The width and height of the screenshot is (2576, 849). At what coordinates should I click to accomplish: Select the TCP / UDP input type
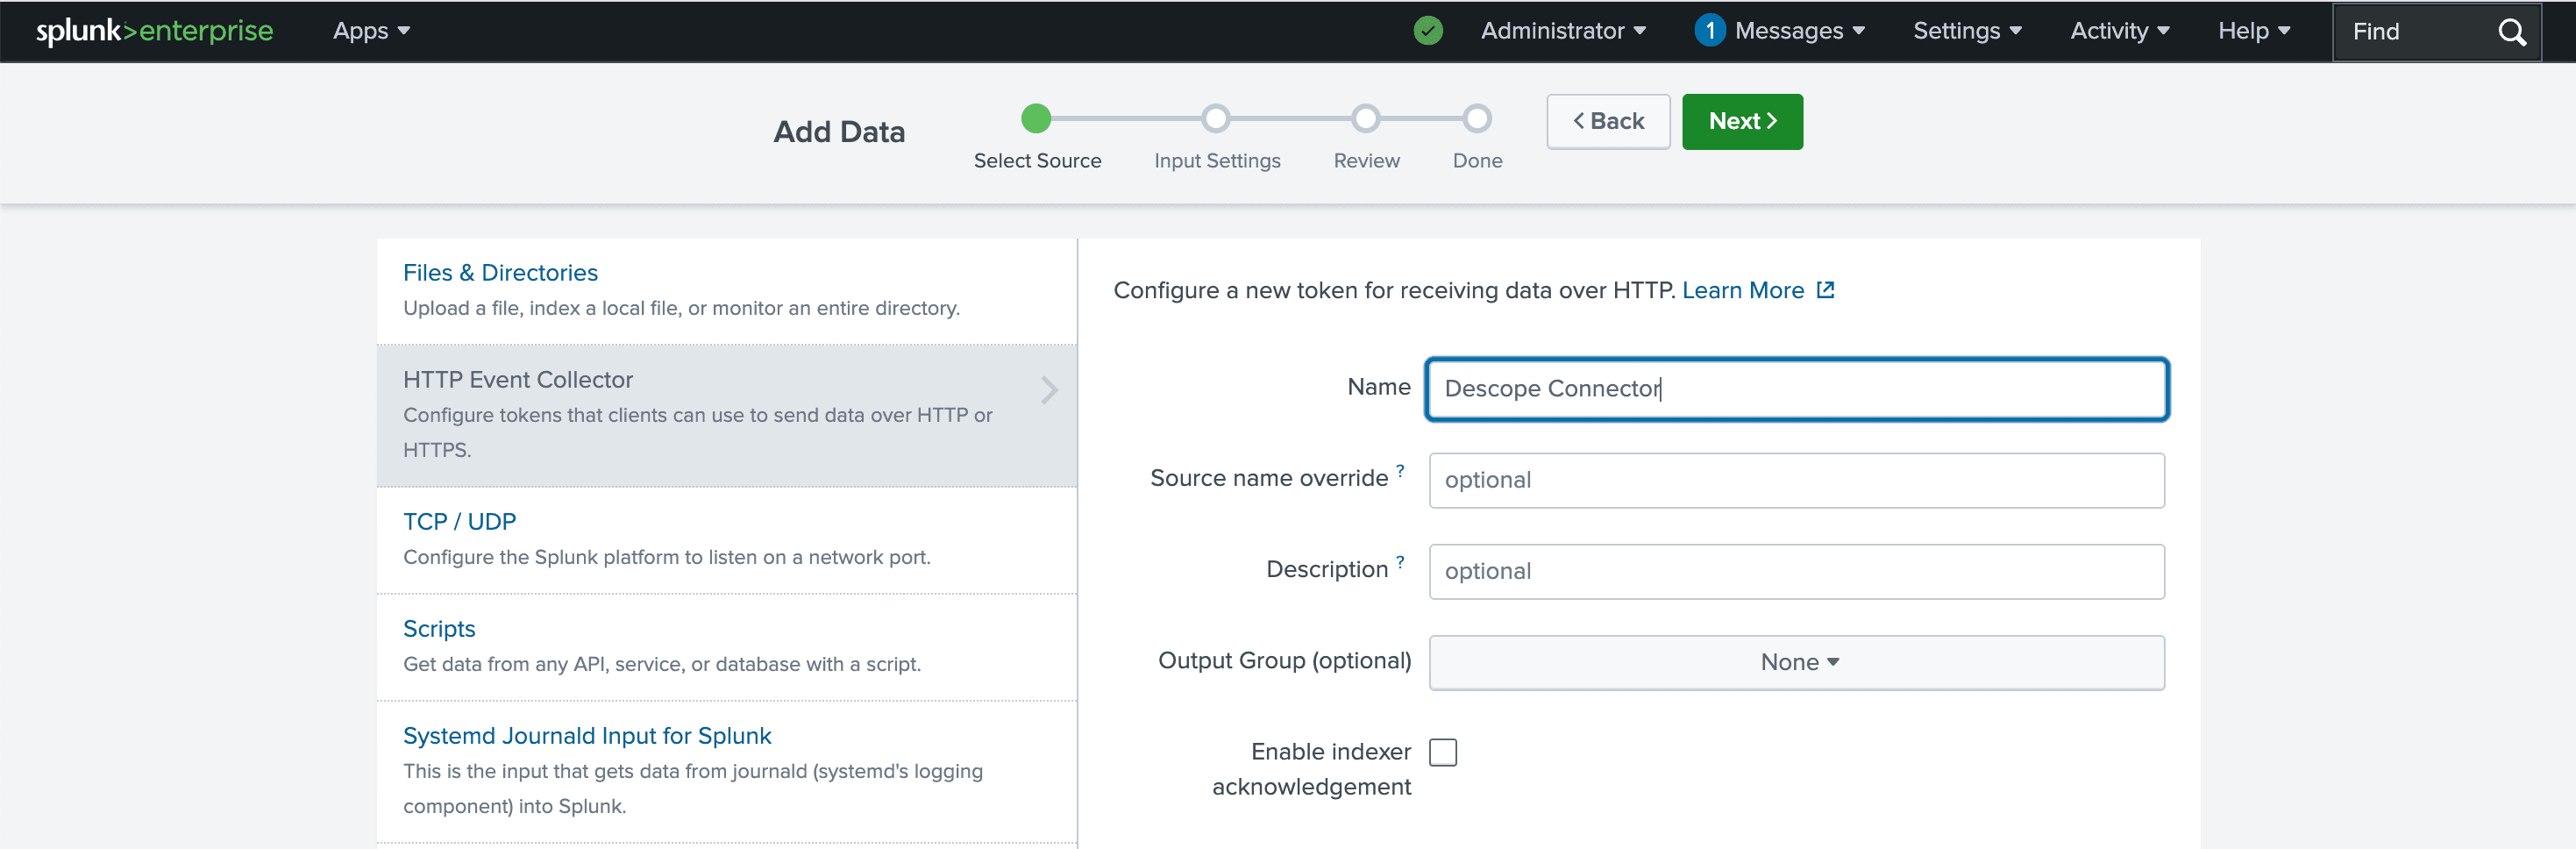(x=459, y=520)
